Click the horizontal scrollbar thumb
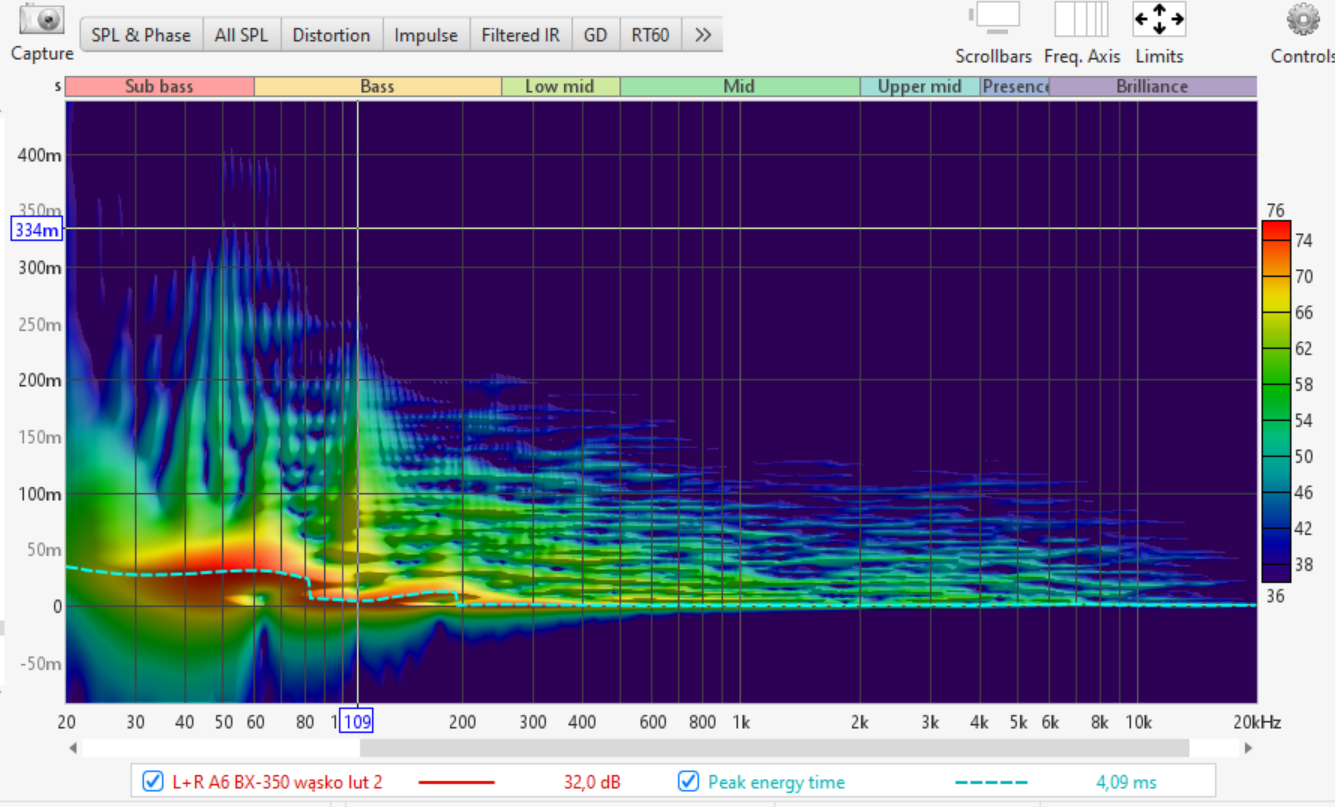 pos(774,748)
